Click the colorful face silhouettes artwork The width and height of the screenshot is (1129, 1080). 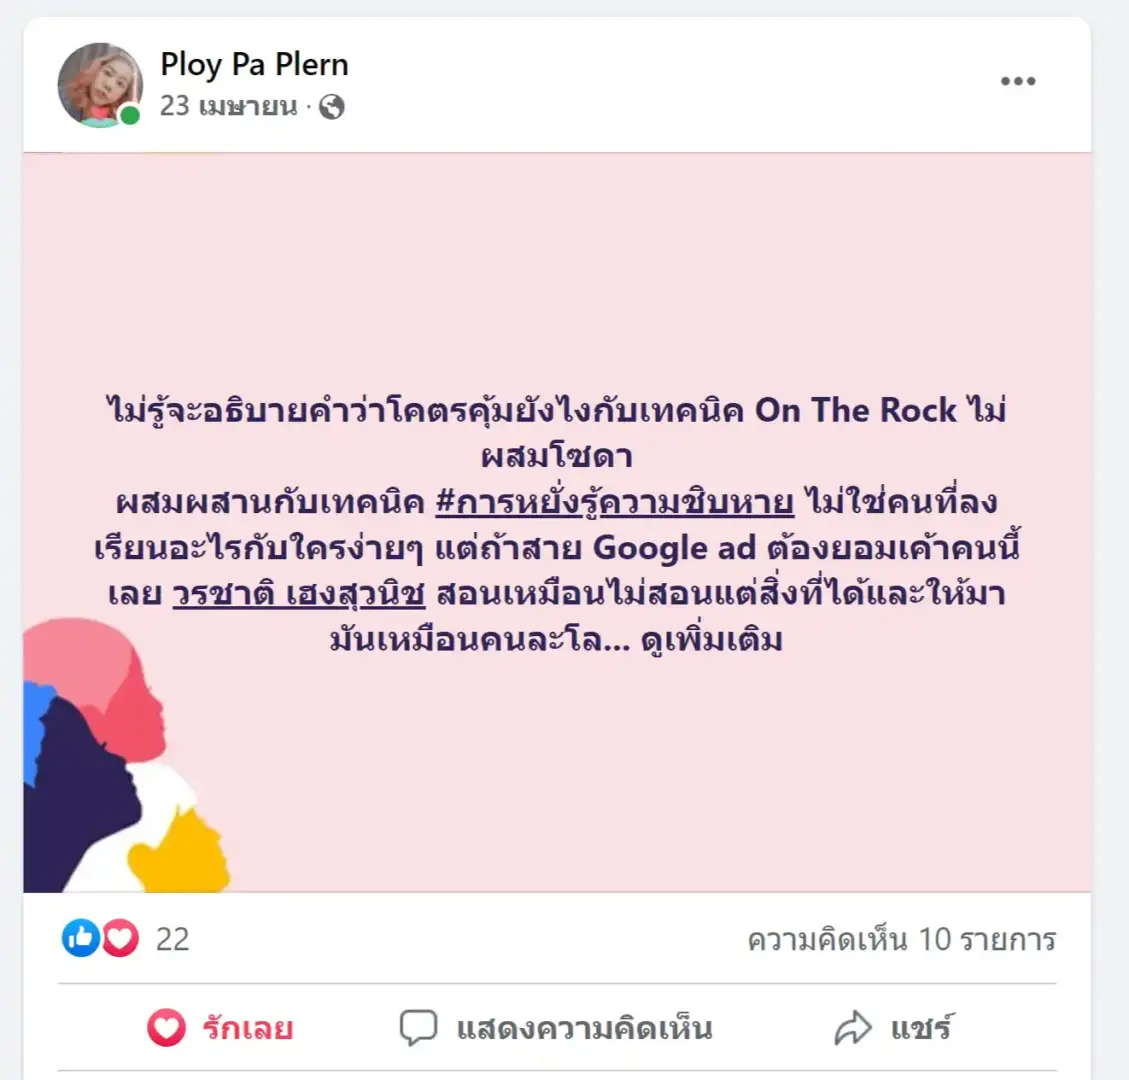(x=127, y=755)
